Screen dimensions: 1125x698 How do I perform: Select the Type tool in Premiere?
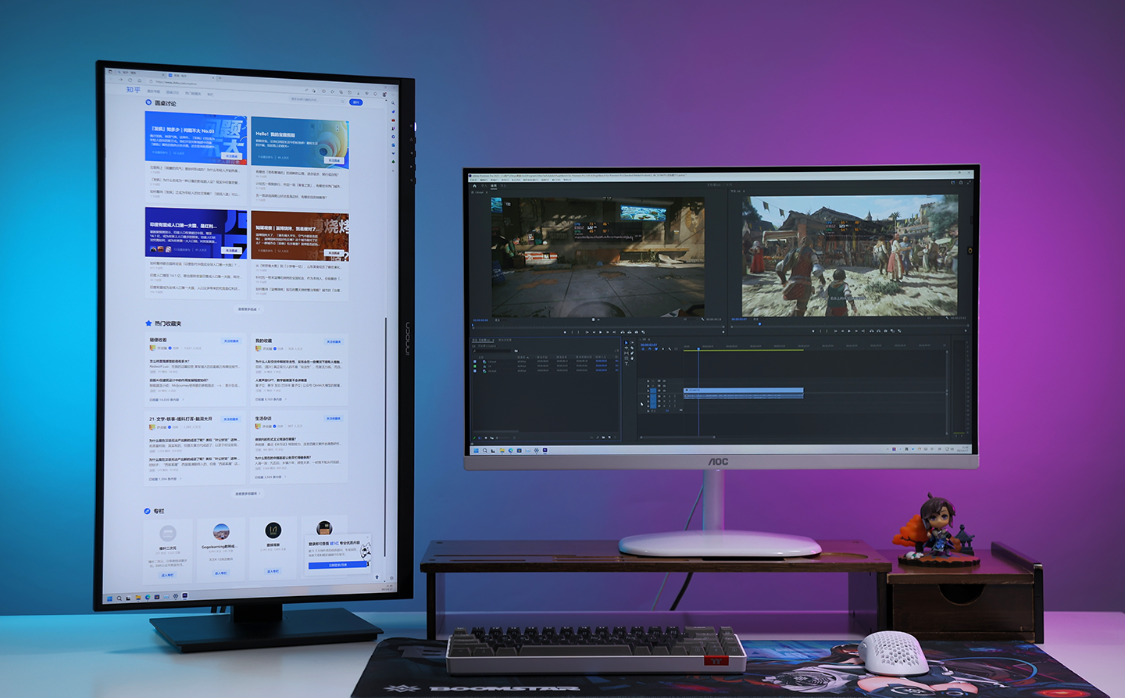626,364
